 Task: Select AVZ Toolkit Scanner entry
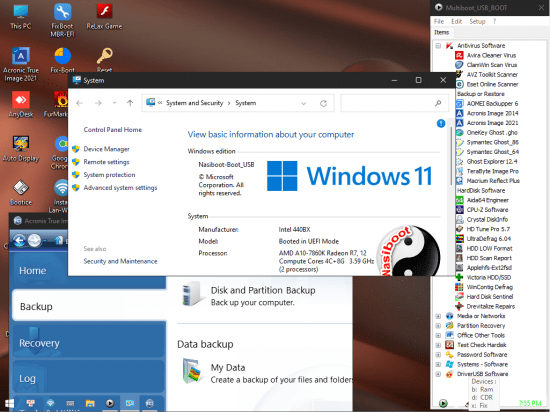(x=492, y=75)
